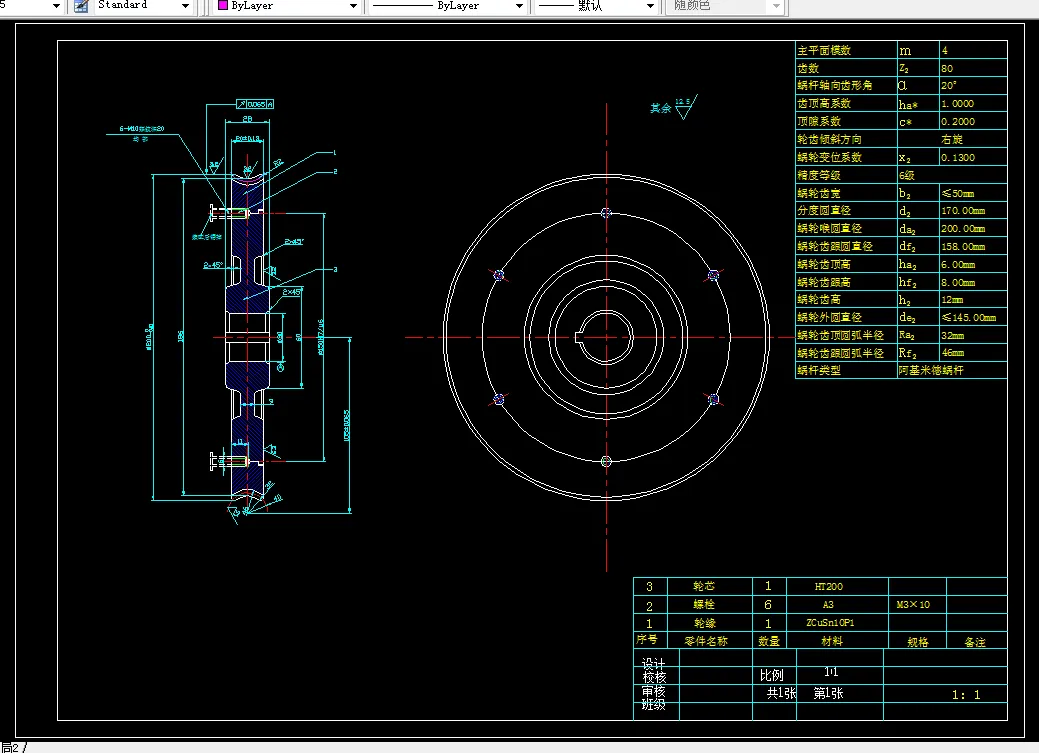The height and width of the screenshot is (753, 1039).
Task: Click the M3×10 specification cell
Action: [x=913, y=605]
